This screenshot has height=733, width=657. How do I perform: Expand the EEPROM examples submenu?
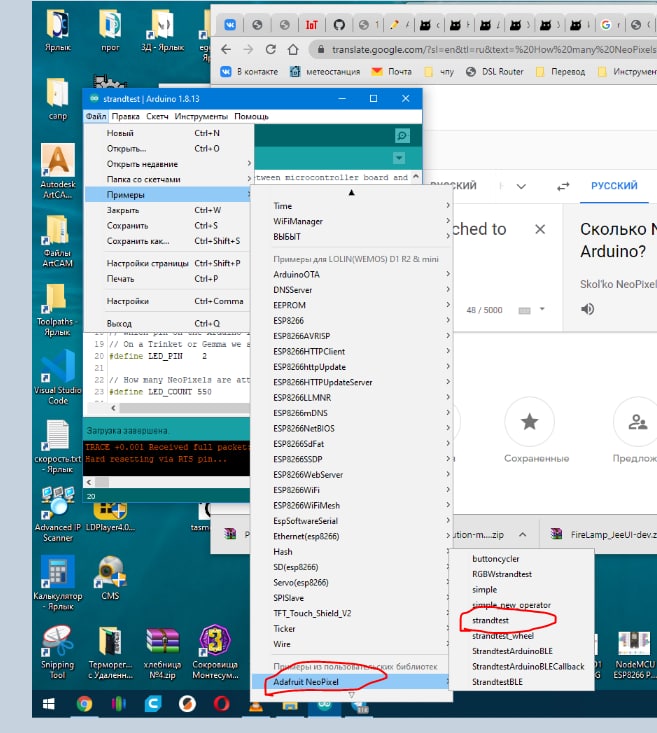click(352, 305)
